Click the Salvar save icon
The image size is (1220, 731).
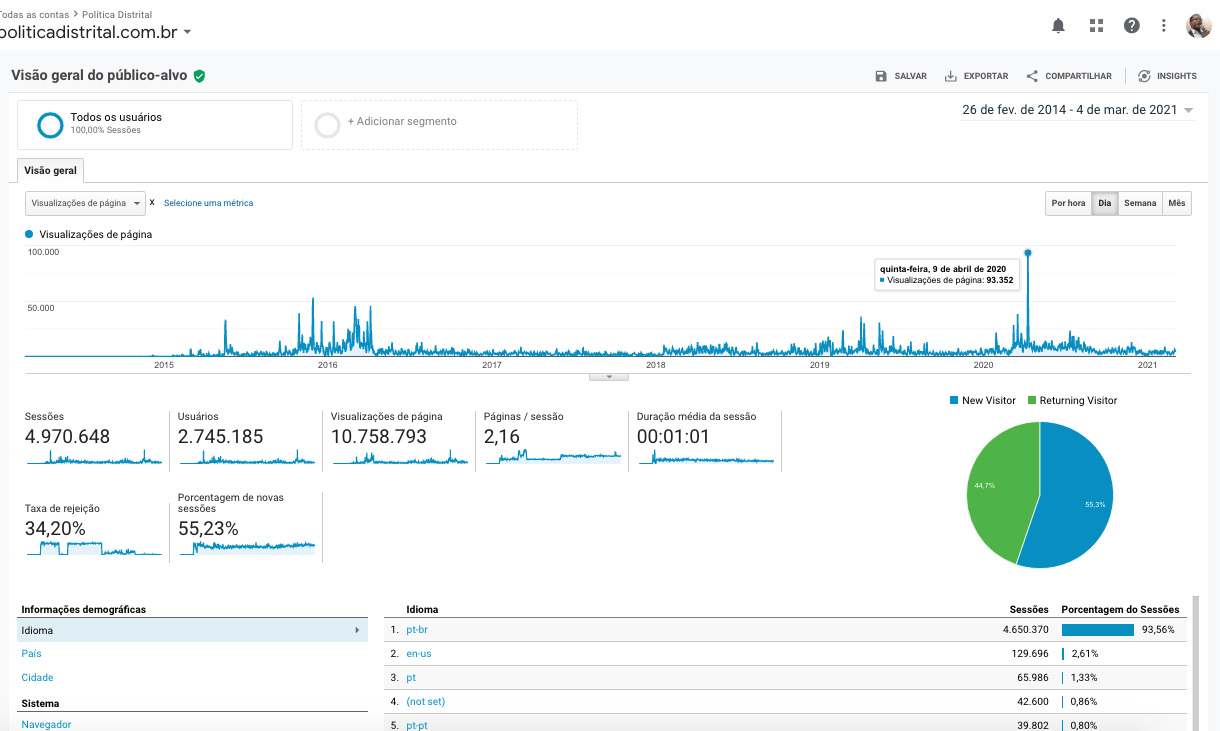(x=881, y=76)
